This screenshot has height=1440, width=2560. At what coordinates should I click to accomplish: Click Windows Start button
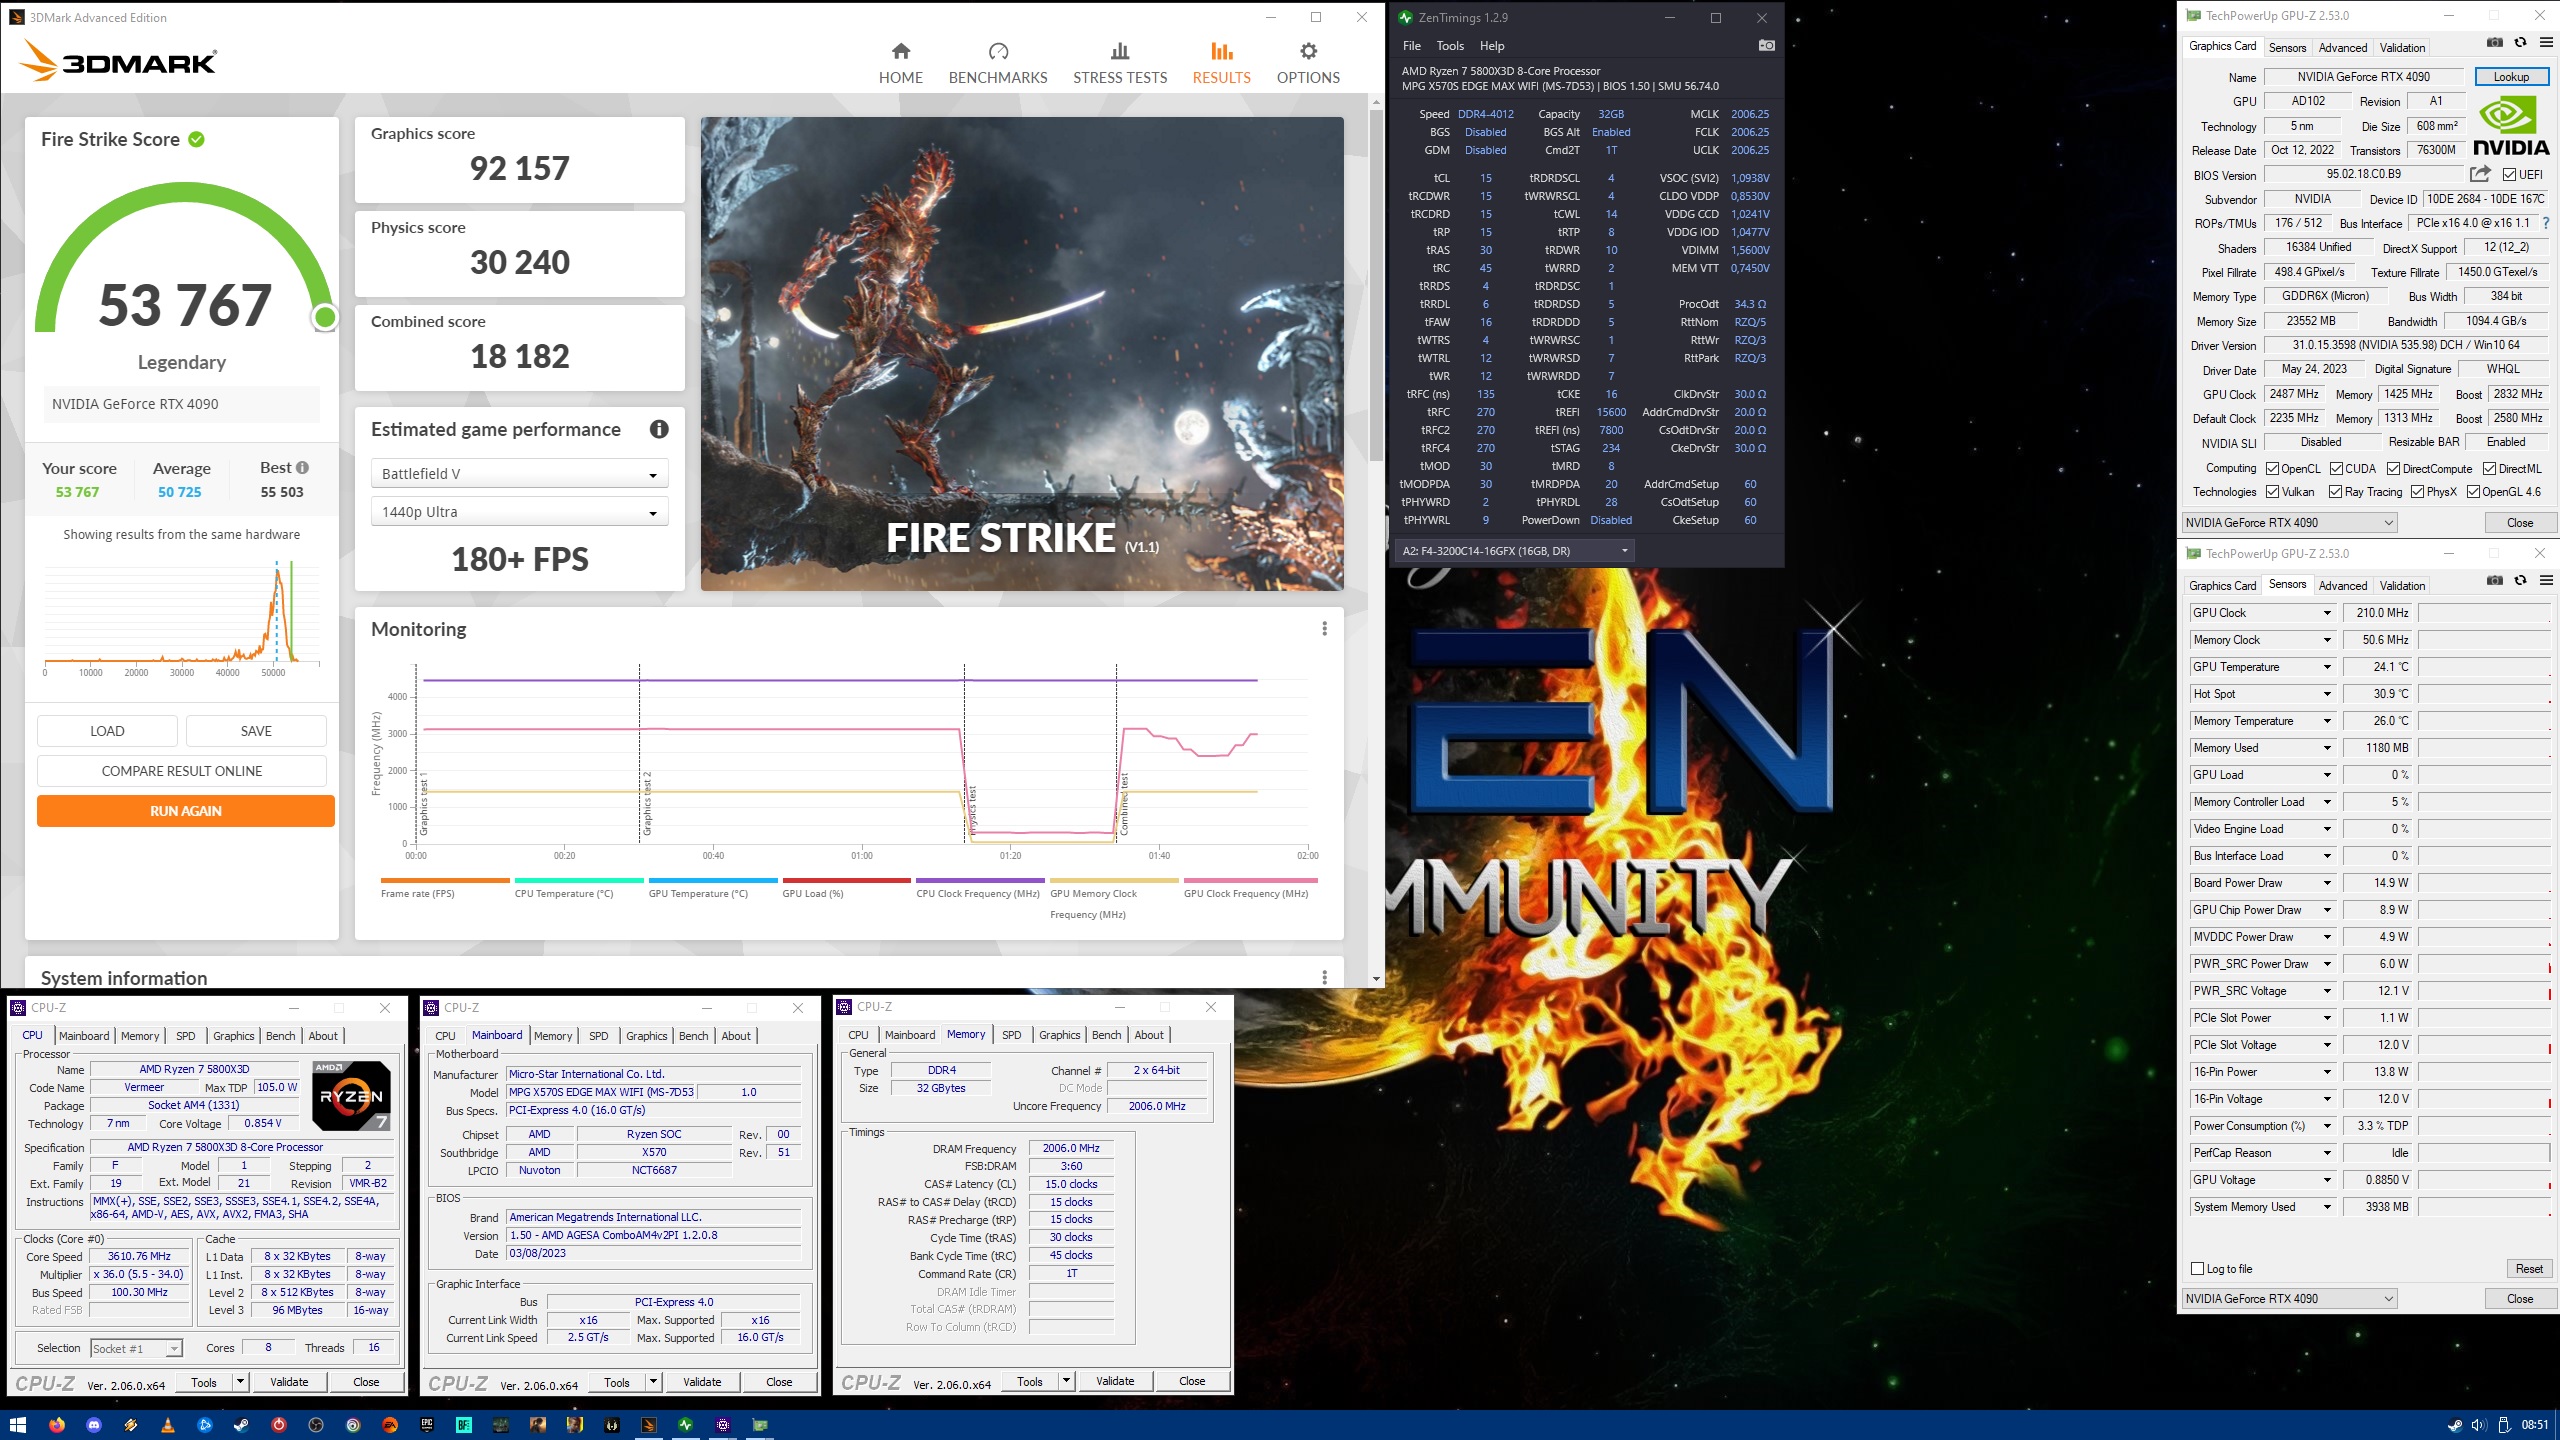pyautogui.click(x=17, y=1425)
